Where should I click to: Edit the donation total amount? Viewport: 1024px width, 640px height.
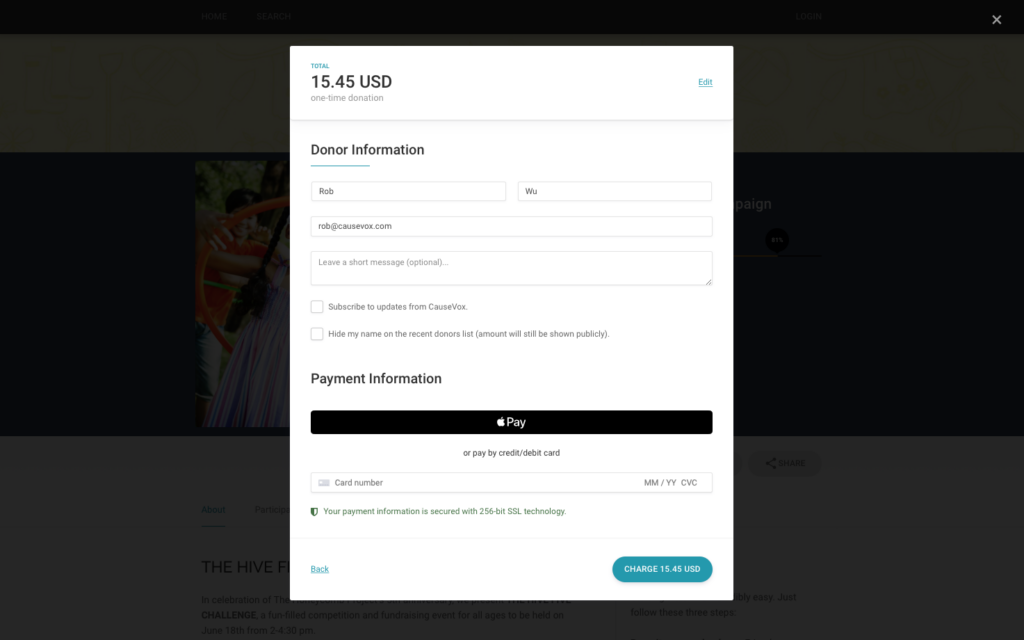click(x=705, y=82)
